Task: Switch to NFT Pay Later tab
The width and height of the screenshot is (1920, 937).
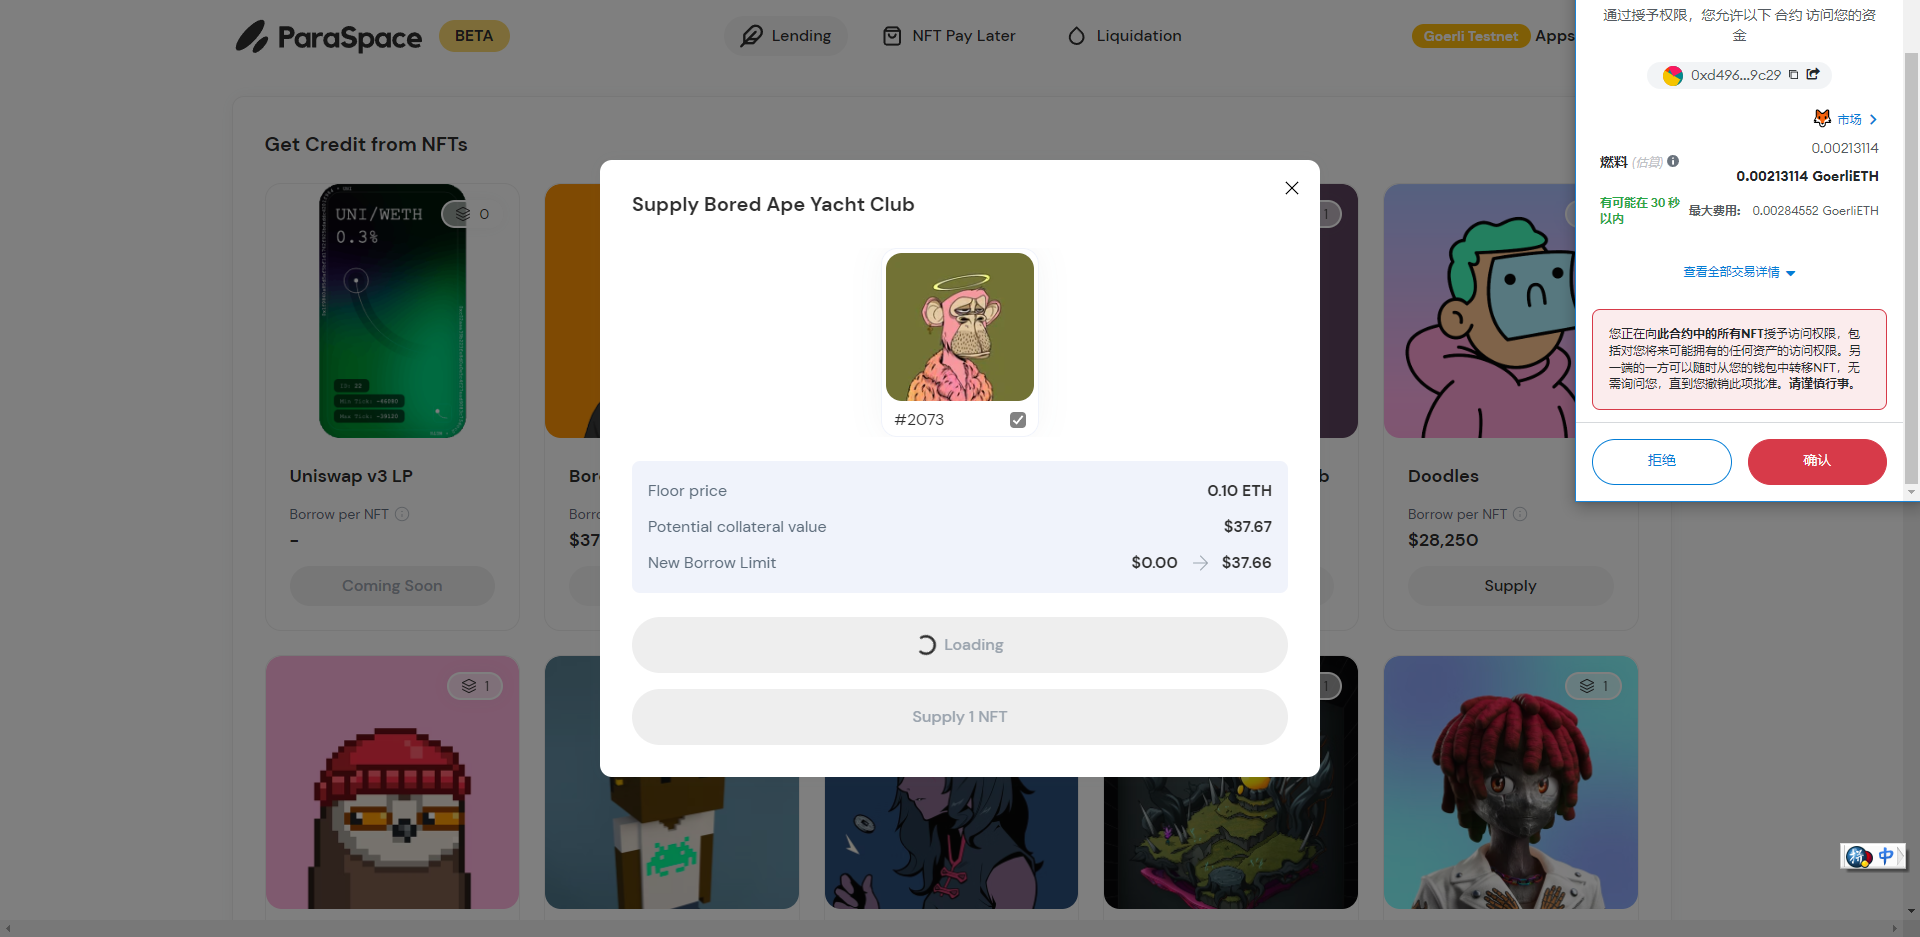Action: click(949, 36)
